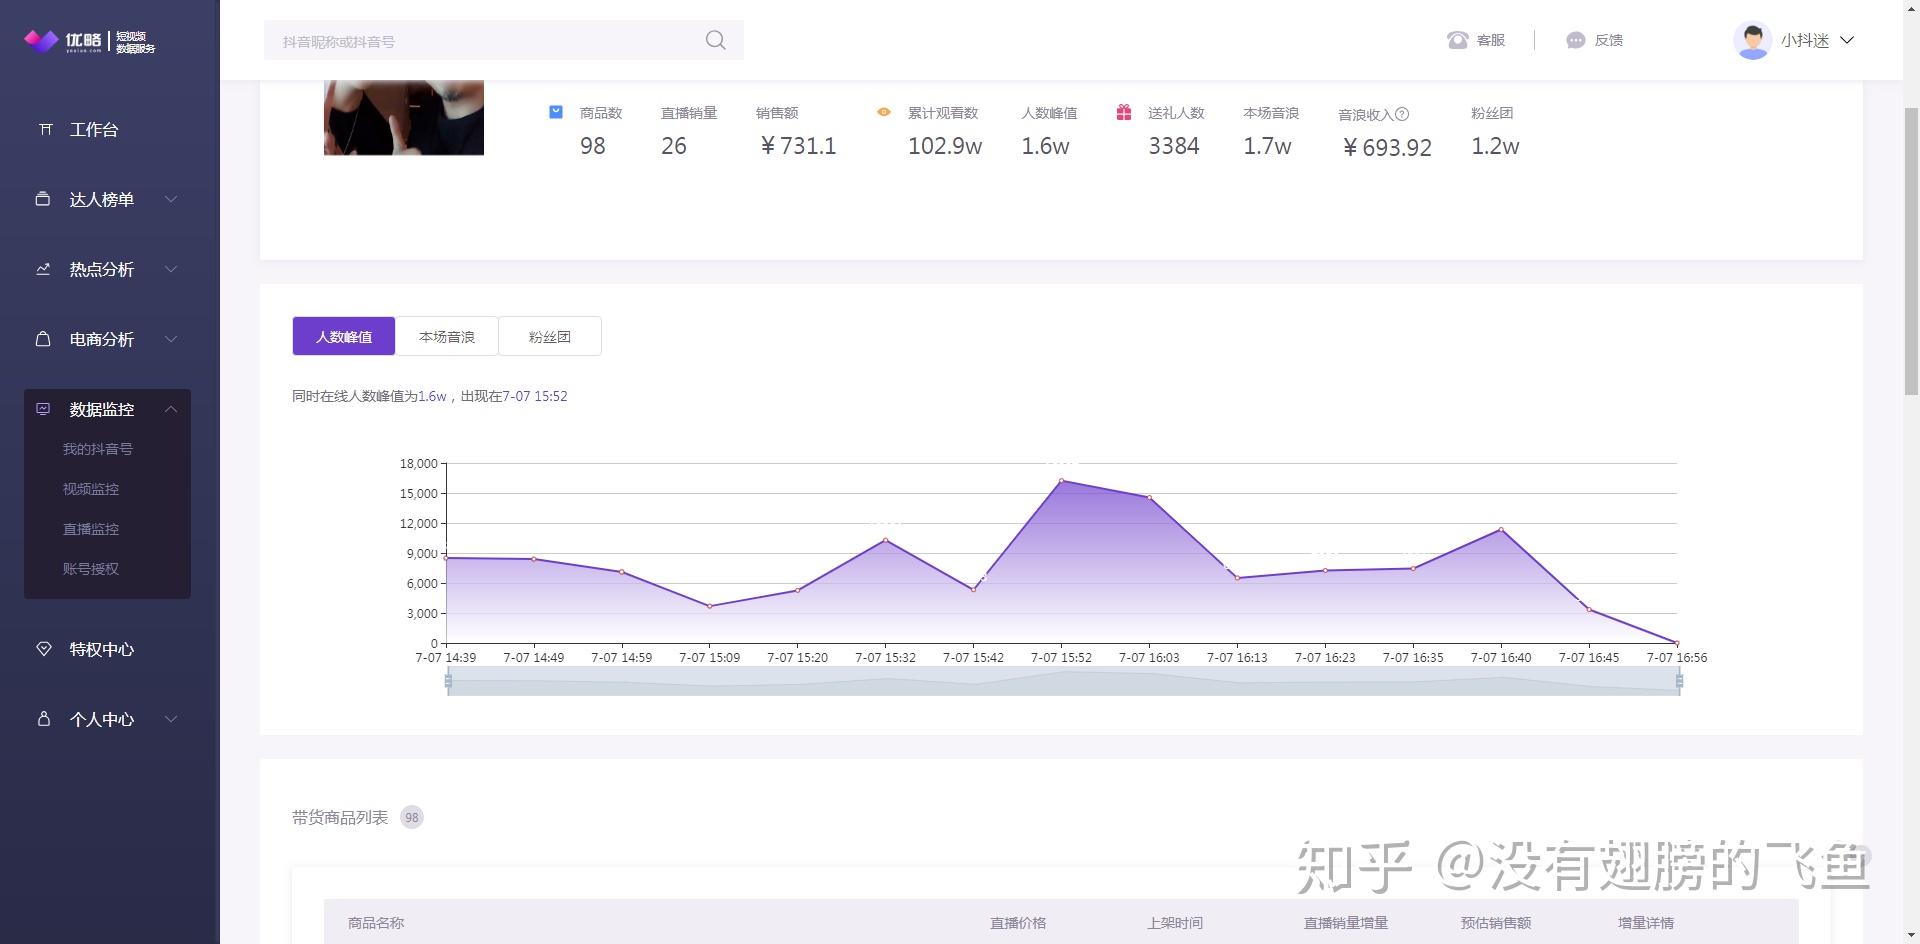Click the chart range slider handle
Image resolution: width=1920 pixels, height=944 pixels.
pyautogui.click(x=448, y=683)
